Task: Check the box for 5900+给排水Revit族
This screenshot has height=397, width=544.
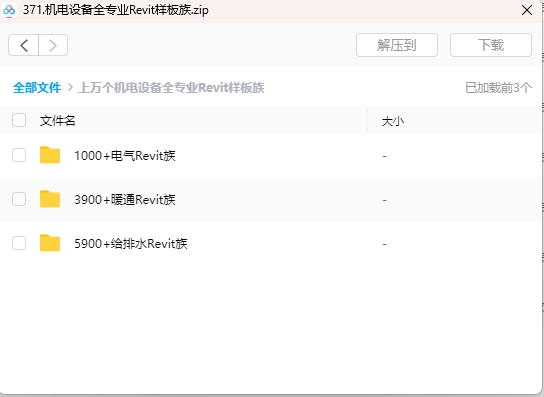Action: point(19,243)
